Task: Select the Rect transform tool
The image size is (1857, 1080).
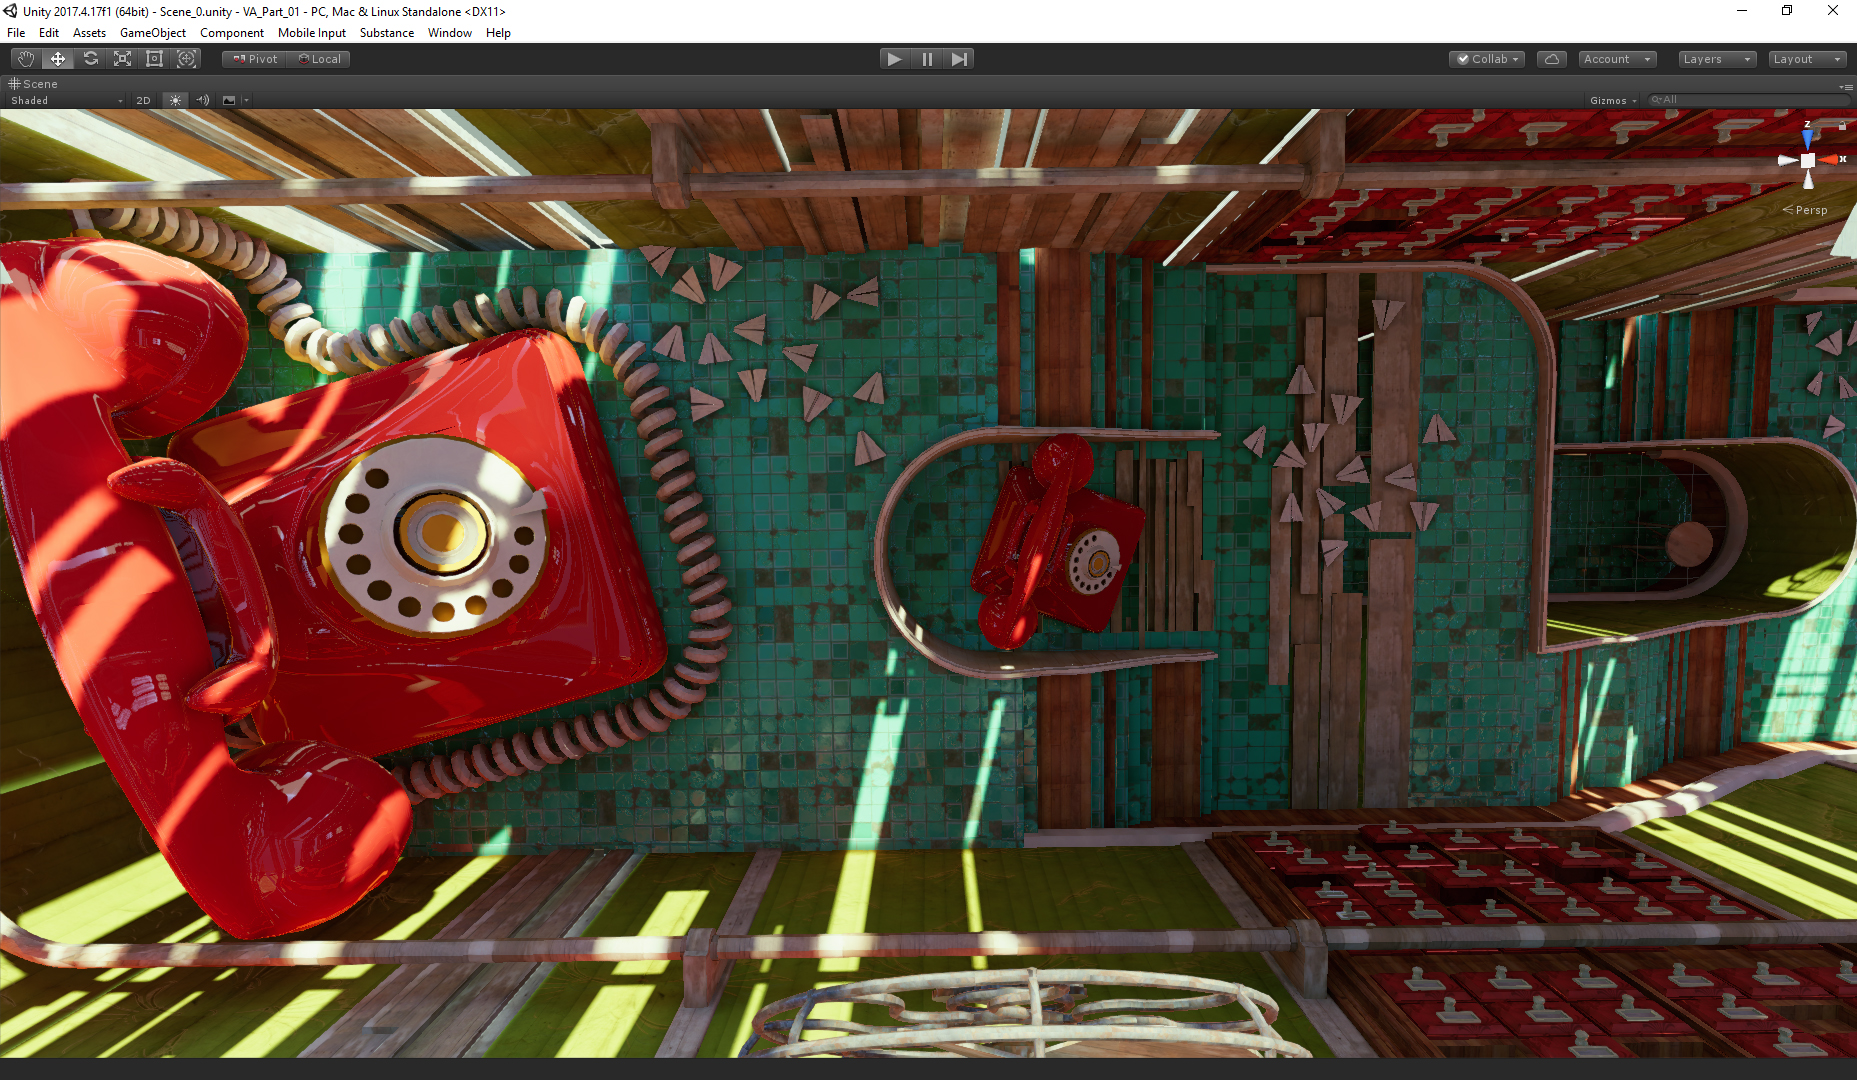Action: tap(154, 59)
